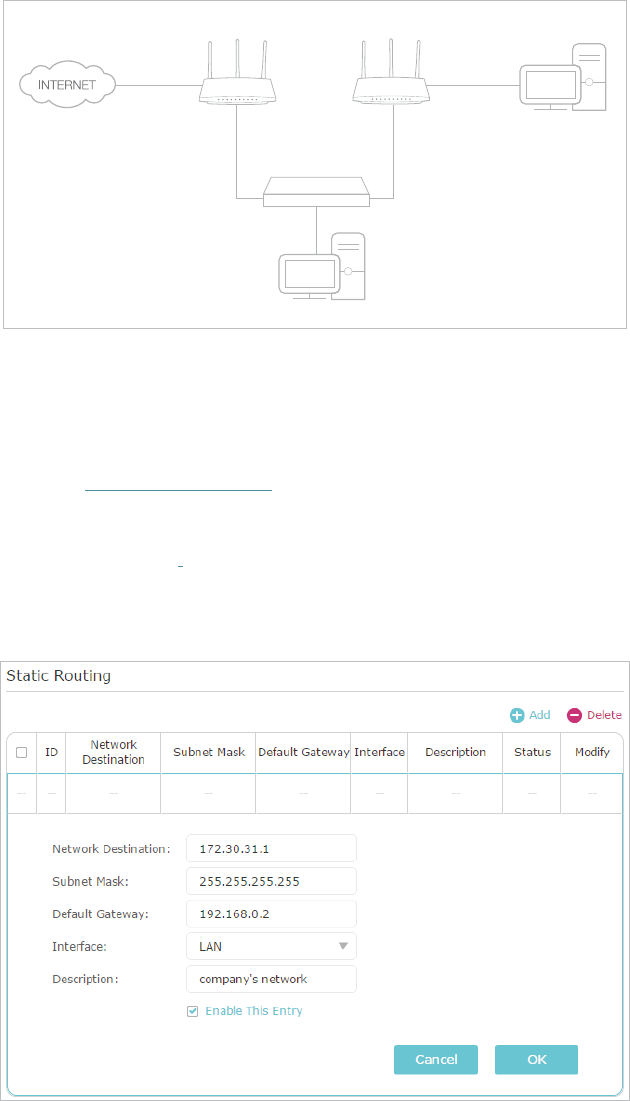Click the Description field with company's network
Viewport: 630px width, 1101px height.
click(271, 979)
